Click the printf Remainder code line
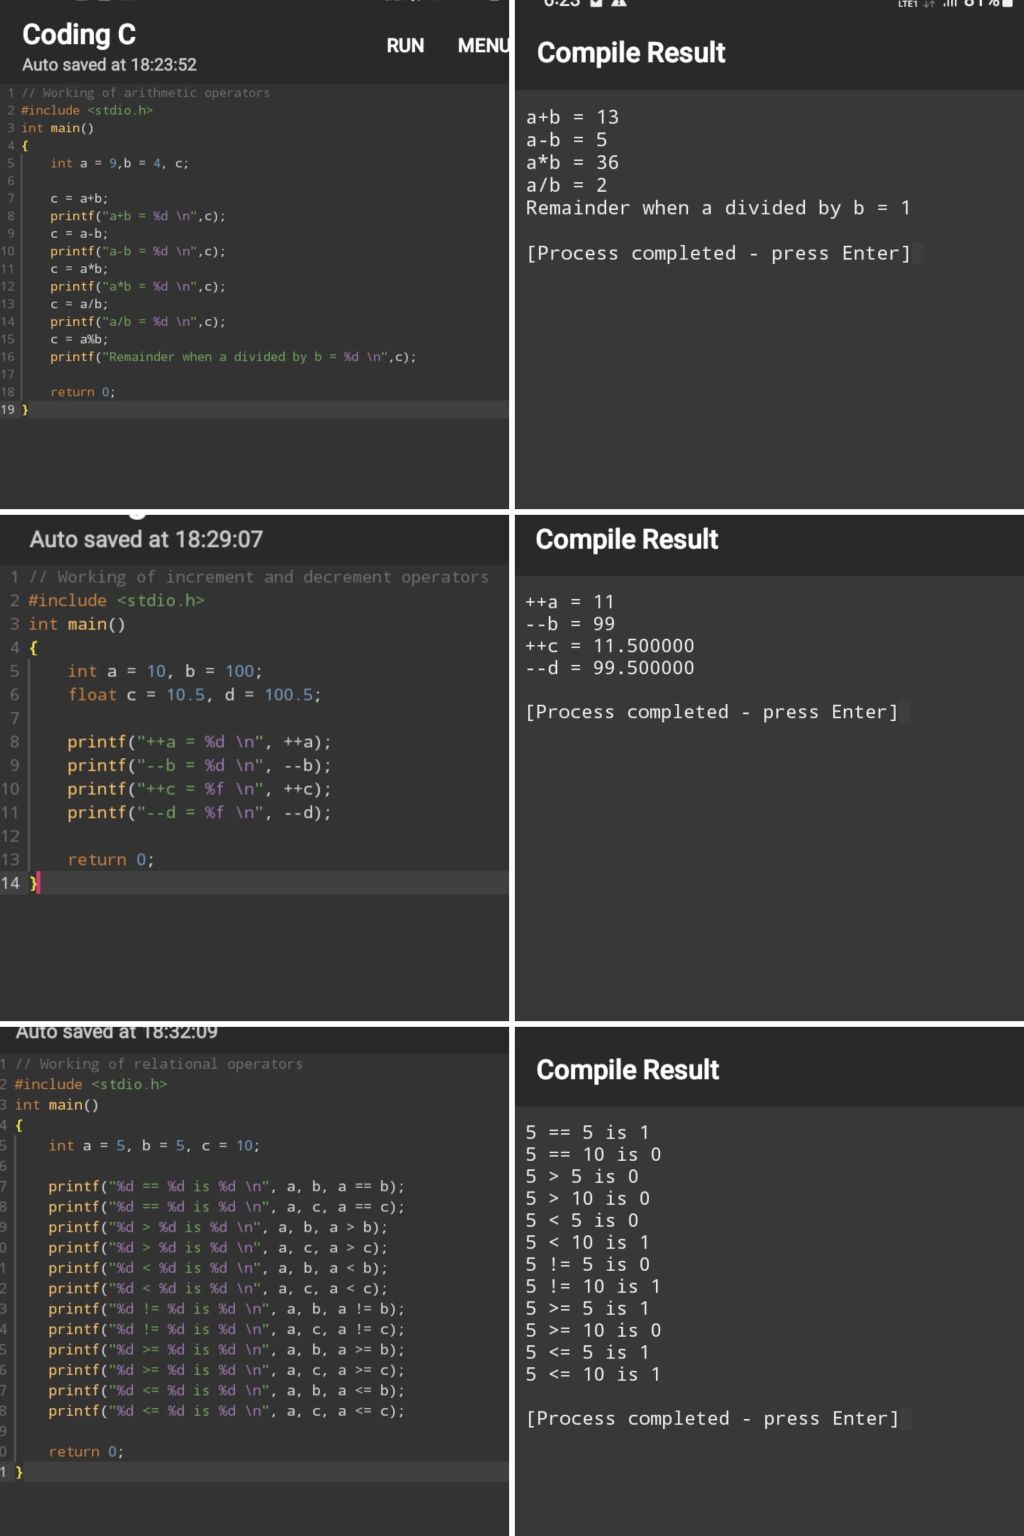 (233, 357)
